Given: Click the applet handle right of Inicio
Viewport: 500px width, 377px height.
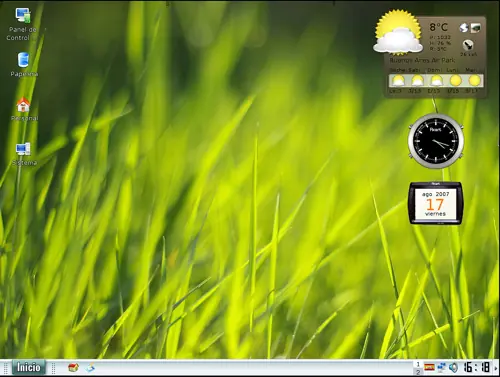Looking at the screenshot, I should coord(53,368).
